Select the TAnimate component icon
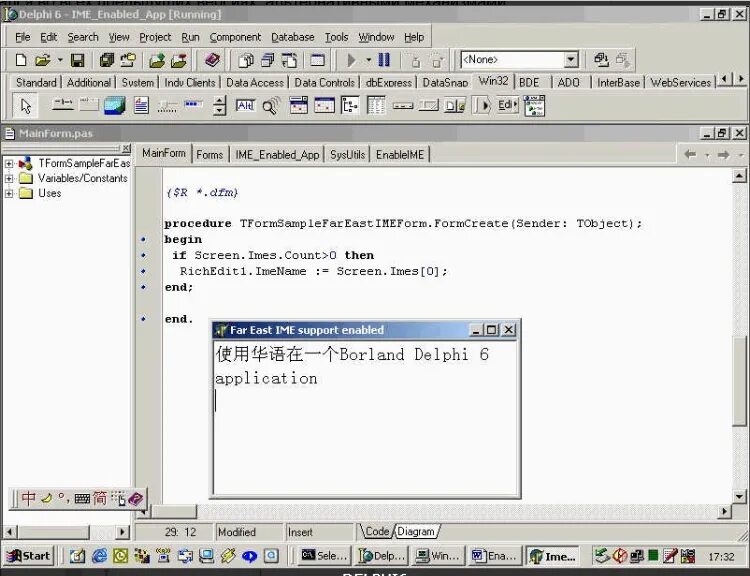Image resolution: width=750 pixels, height=576 pixels. 271,105
